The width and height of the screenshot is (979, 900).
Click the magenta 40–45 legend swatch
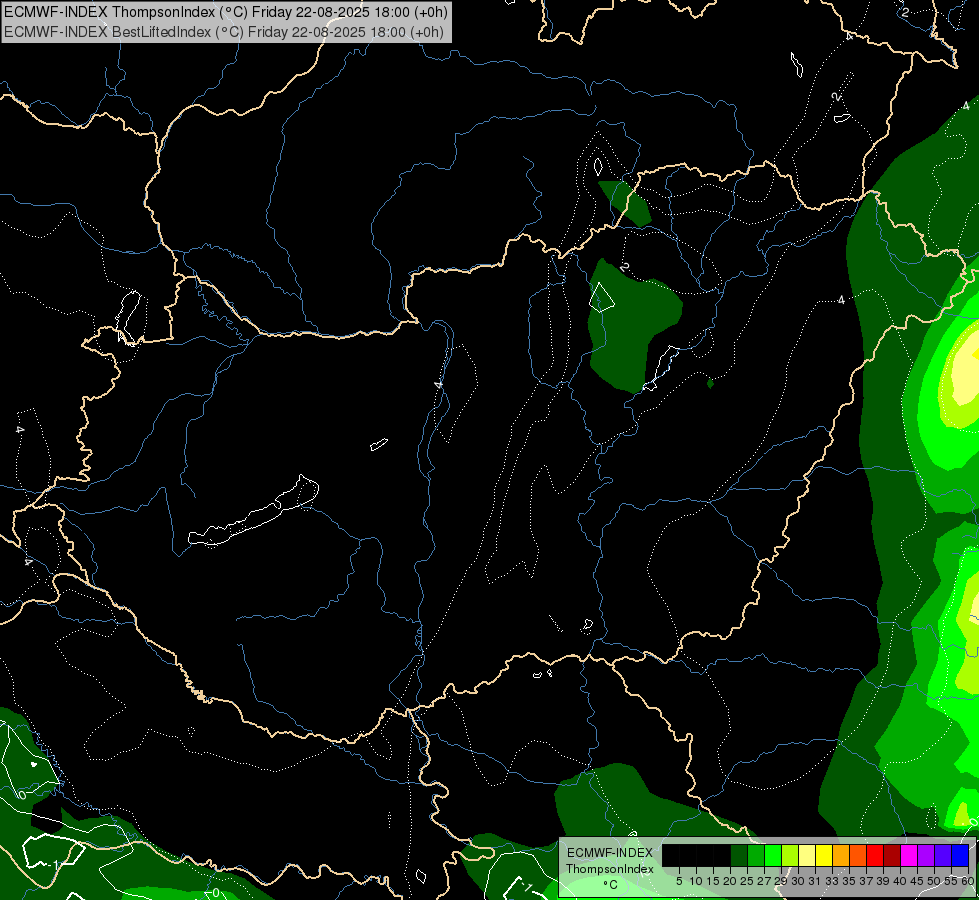tap(909, 855)
